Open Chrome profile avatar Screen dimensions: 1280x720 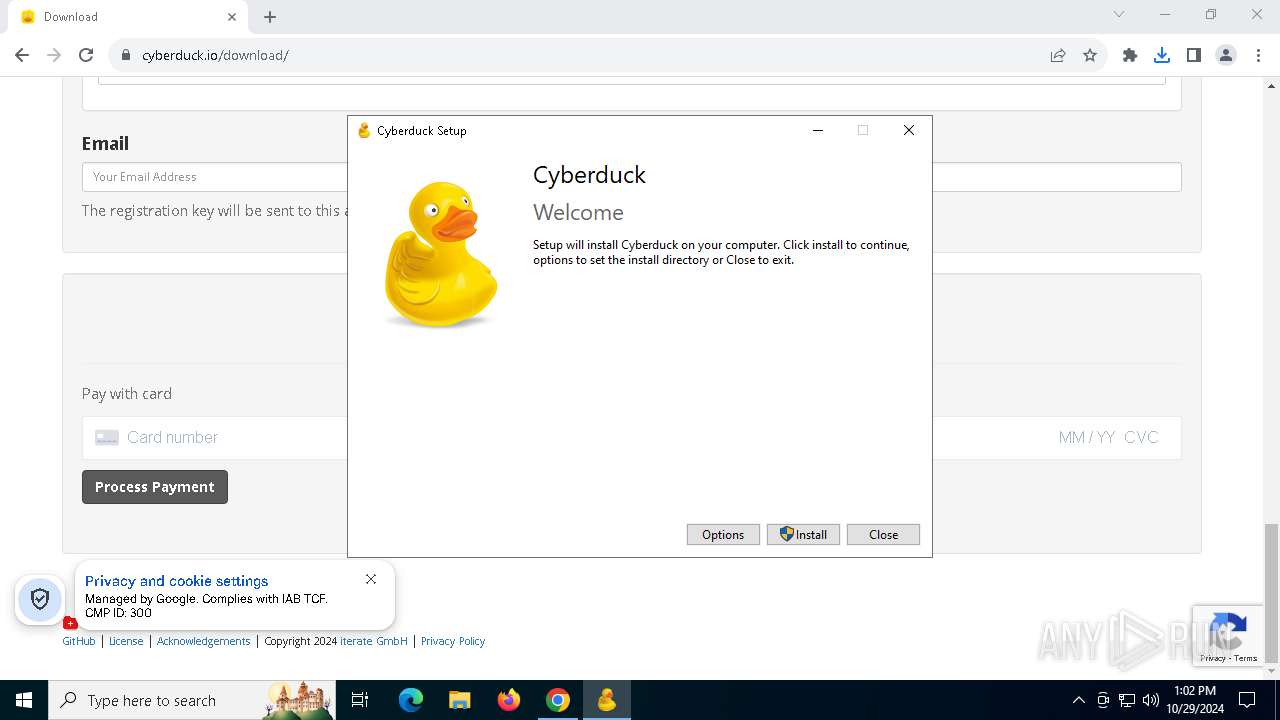click(1226, 55)
